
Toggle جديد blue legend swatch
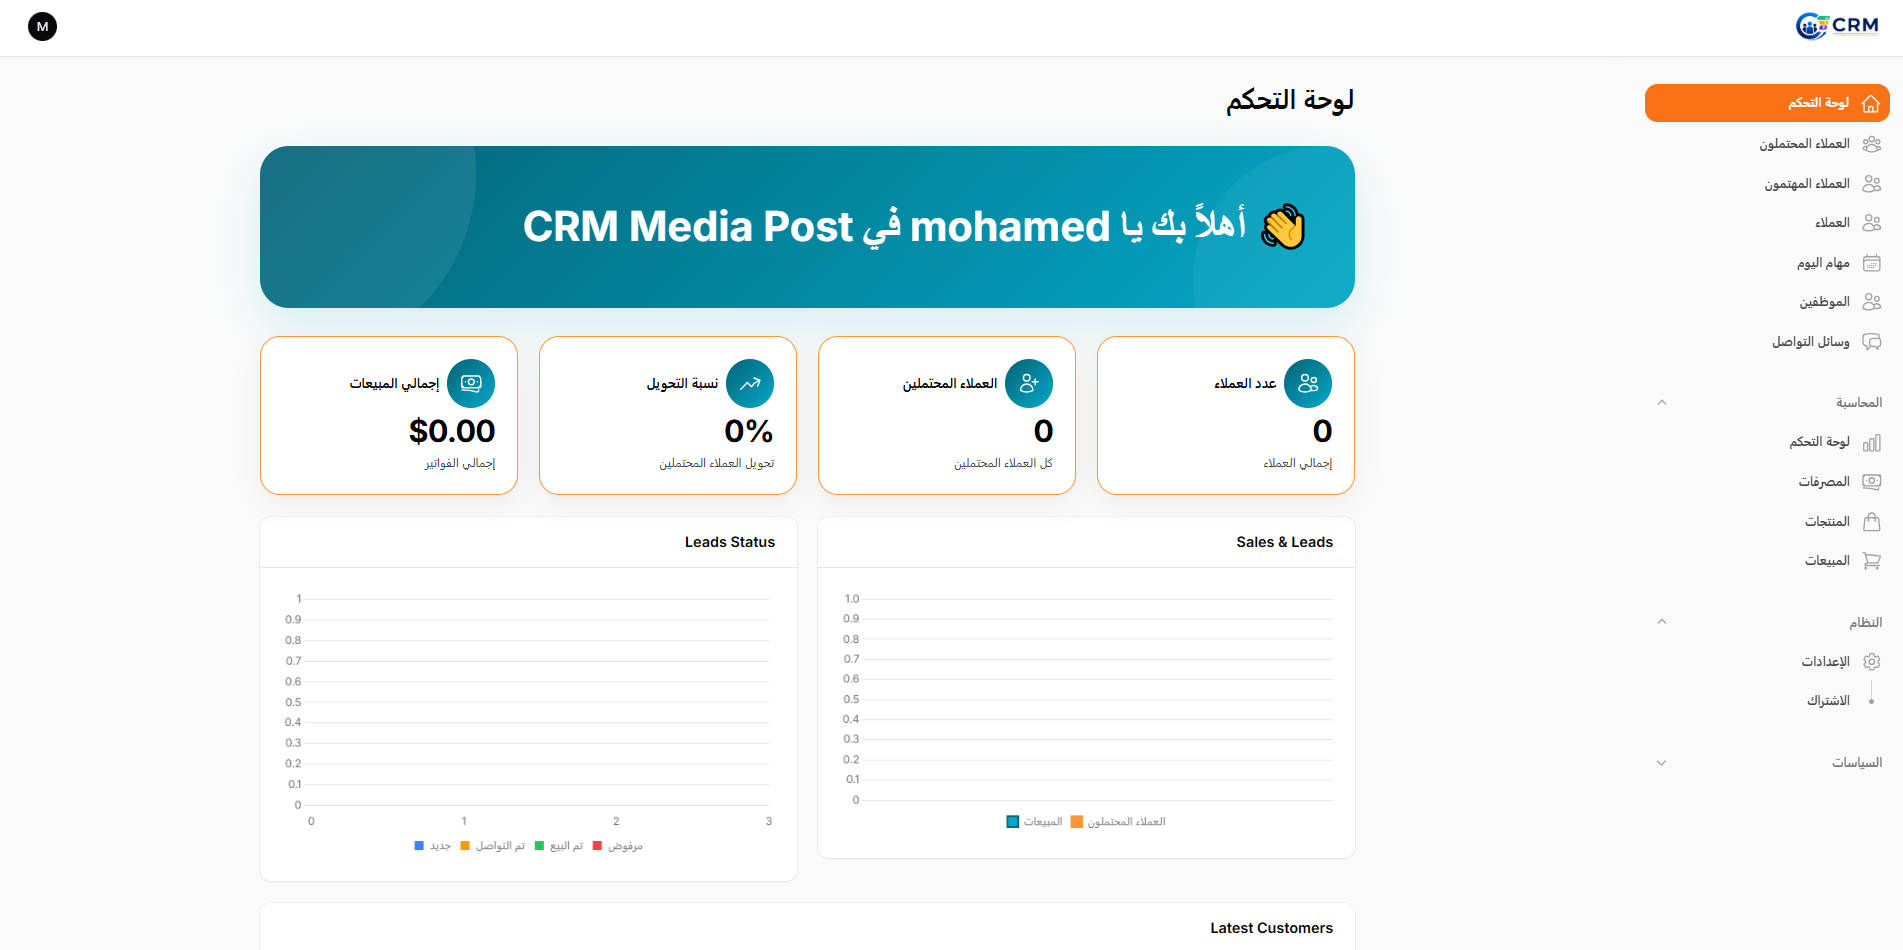coord(419,846)
